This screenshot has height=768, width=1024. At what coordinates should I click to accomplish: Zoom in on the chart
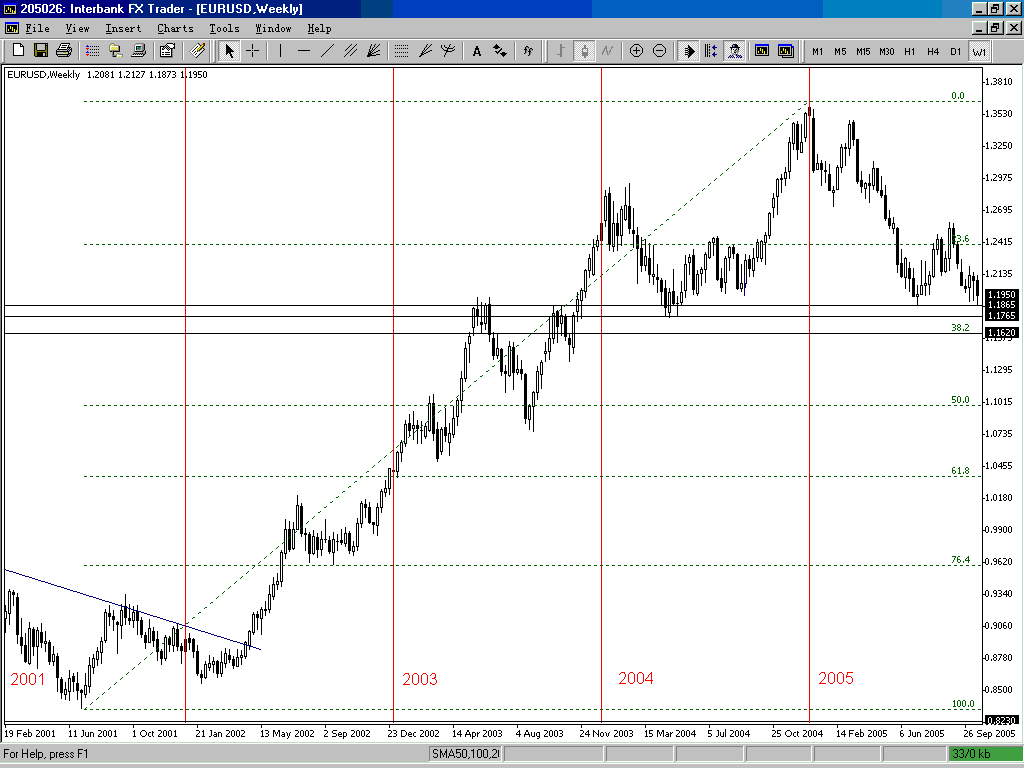point(636,51)
